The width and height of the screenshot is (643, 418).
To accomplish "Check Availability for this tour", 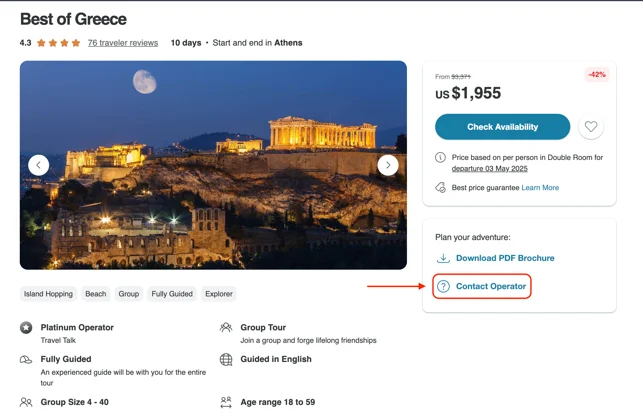I will (502, 127).
